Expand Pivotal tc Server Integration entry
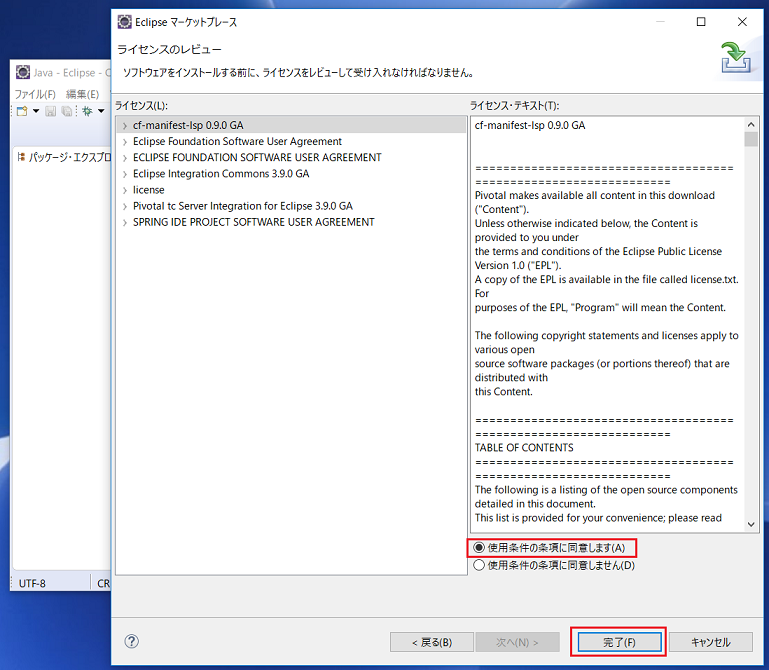The height and width of the screenshot is (670, 769). pos(125,206)
